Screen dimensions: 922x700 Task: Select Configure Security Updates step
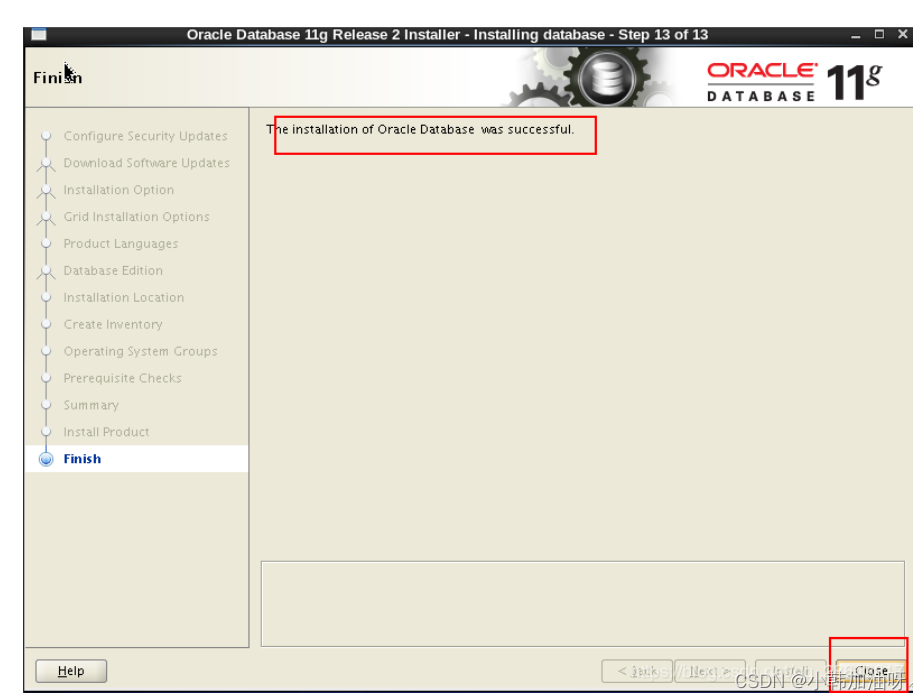[145, 136]
